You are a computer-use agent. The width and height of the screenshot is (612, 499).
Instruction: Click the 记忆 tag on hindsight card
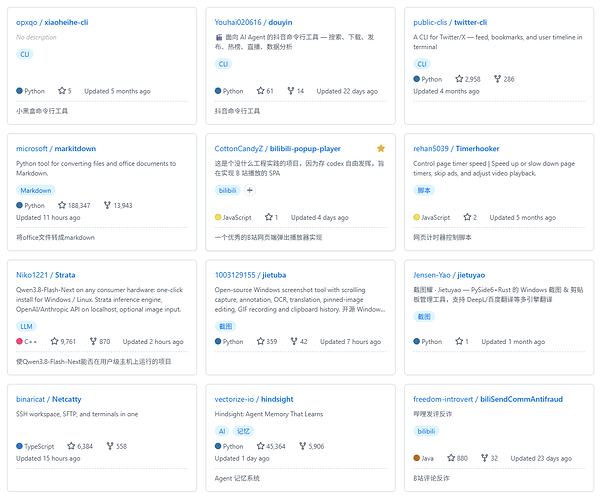point(243,431)
